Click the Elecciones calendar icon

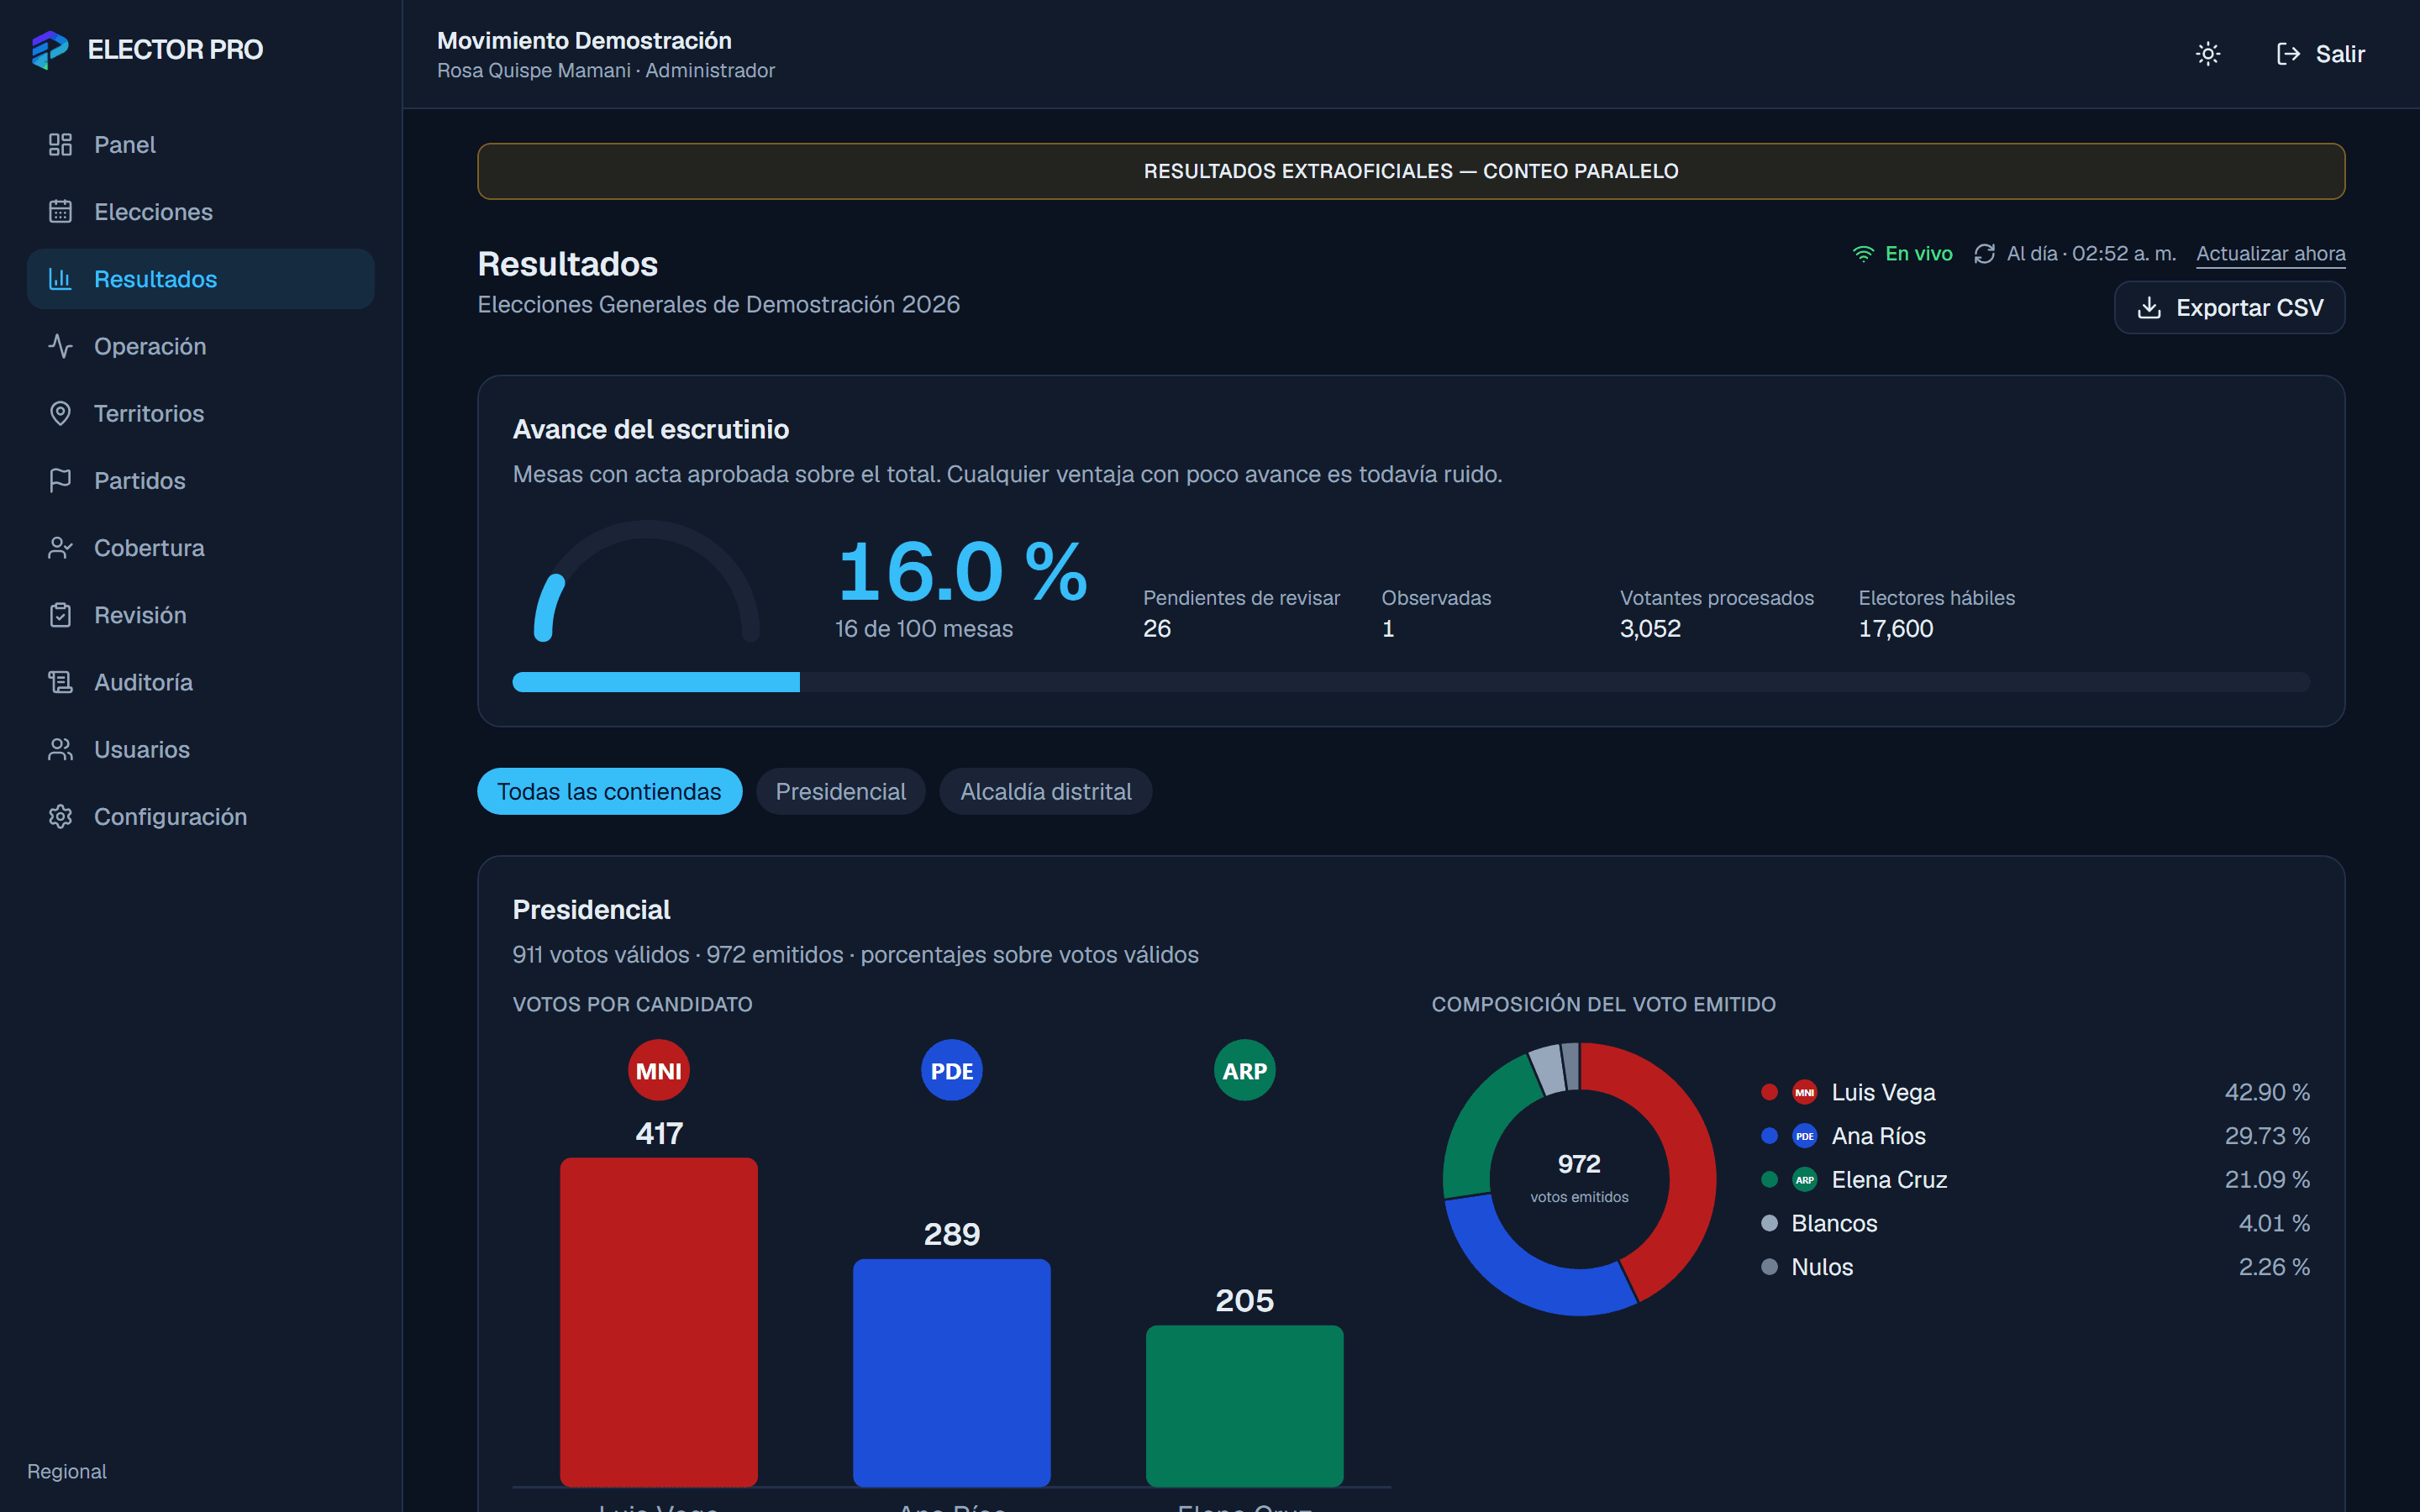(60, 212)
